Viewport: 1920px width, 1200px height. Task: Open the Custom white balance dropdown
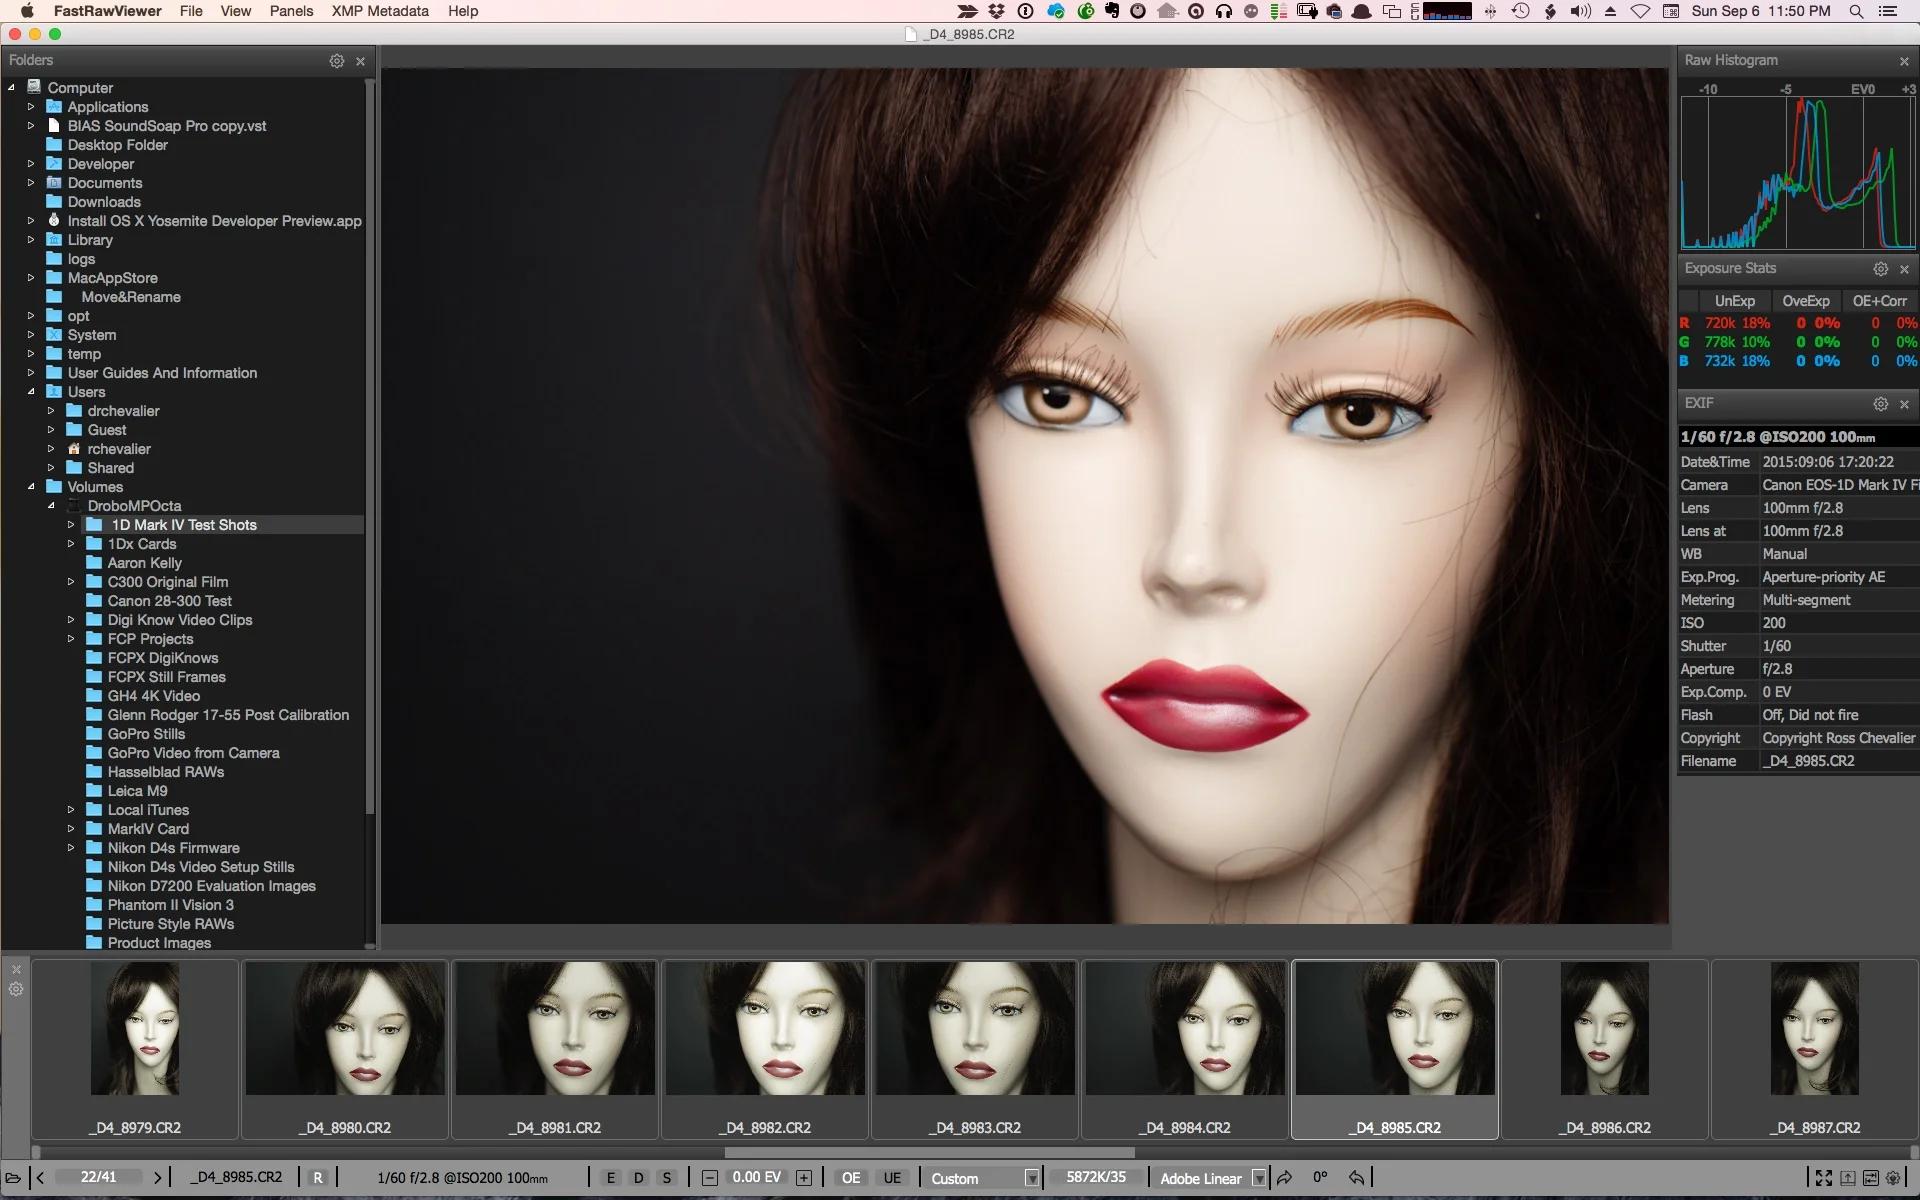[x=1031, y=1178]
